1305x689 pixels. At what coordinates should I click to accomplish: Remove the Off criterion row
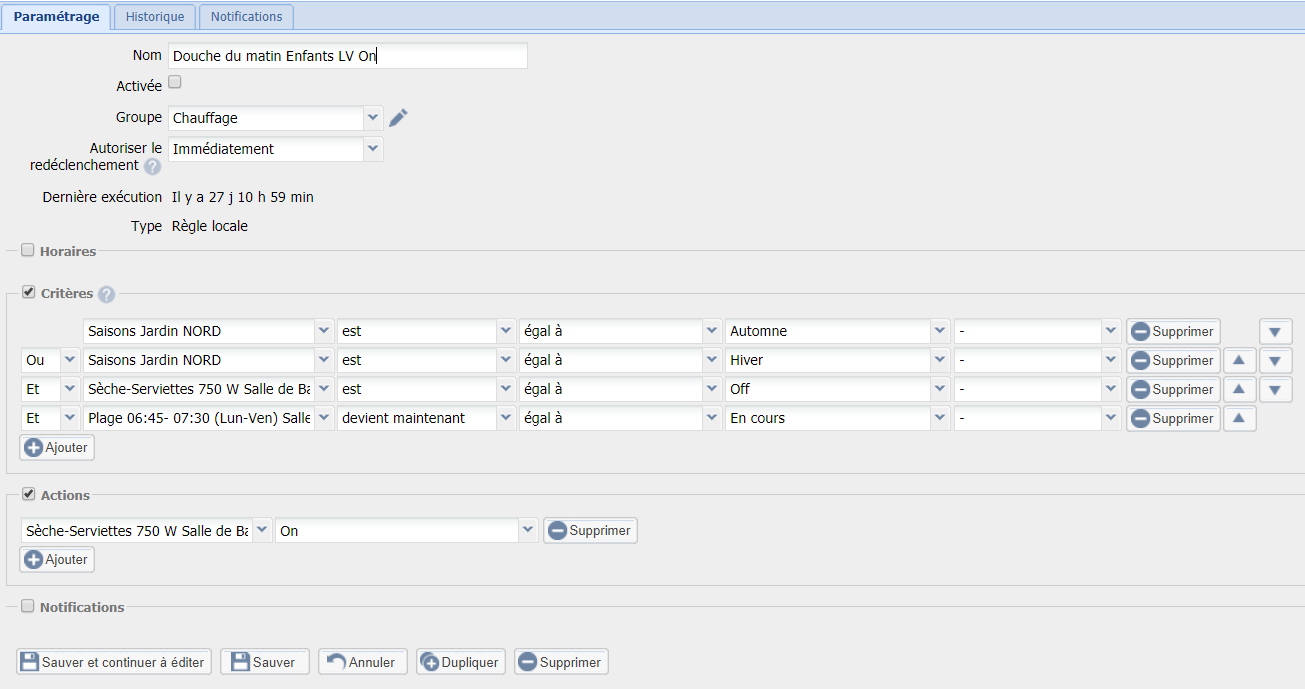(1173, 389)
